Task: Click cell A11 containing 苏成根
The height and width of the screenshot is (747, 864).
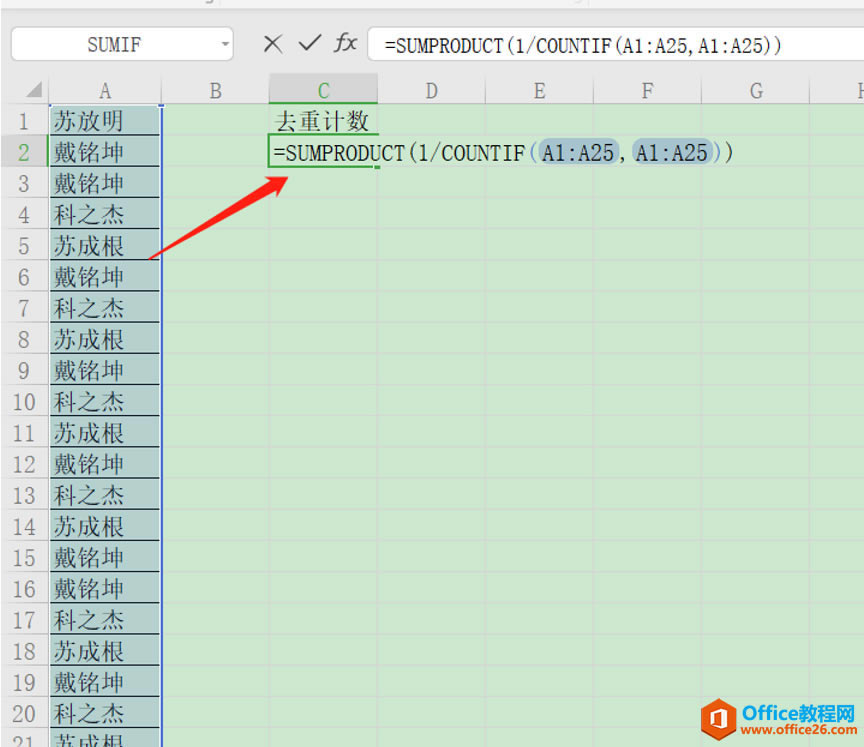Action: click(x=105, y=432)
